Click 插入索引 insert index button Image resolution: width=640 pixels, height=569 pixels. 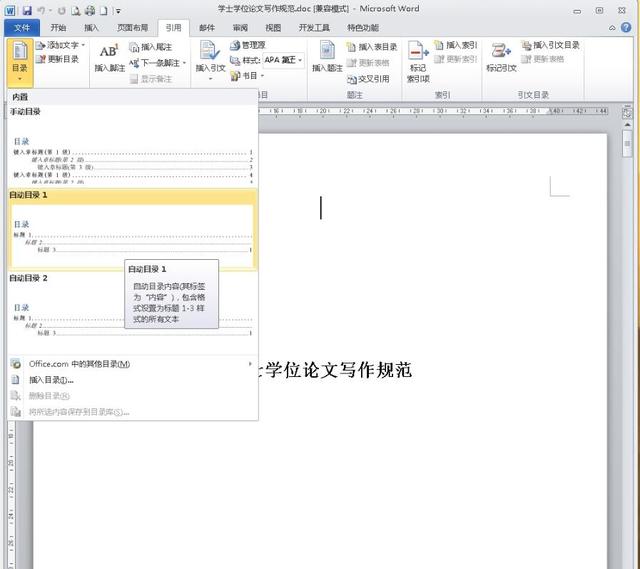click(456, 45)
